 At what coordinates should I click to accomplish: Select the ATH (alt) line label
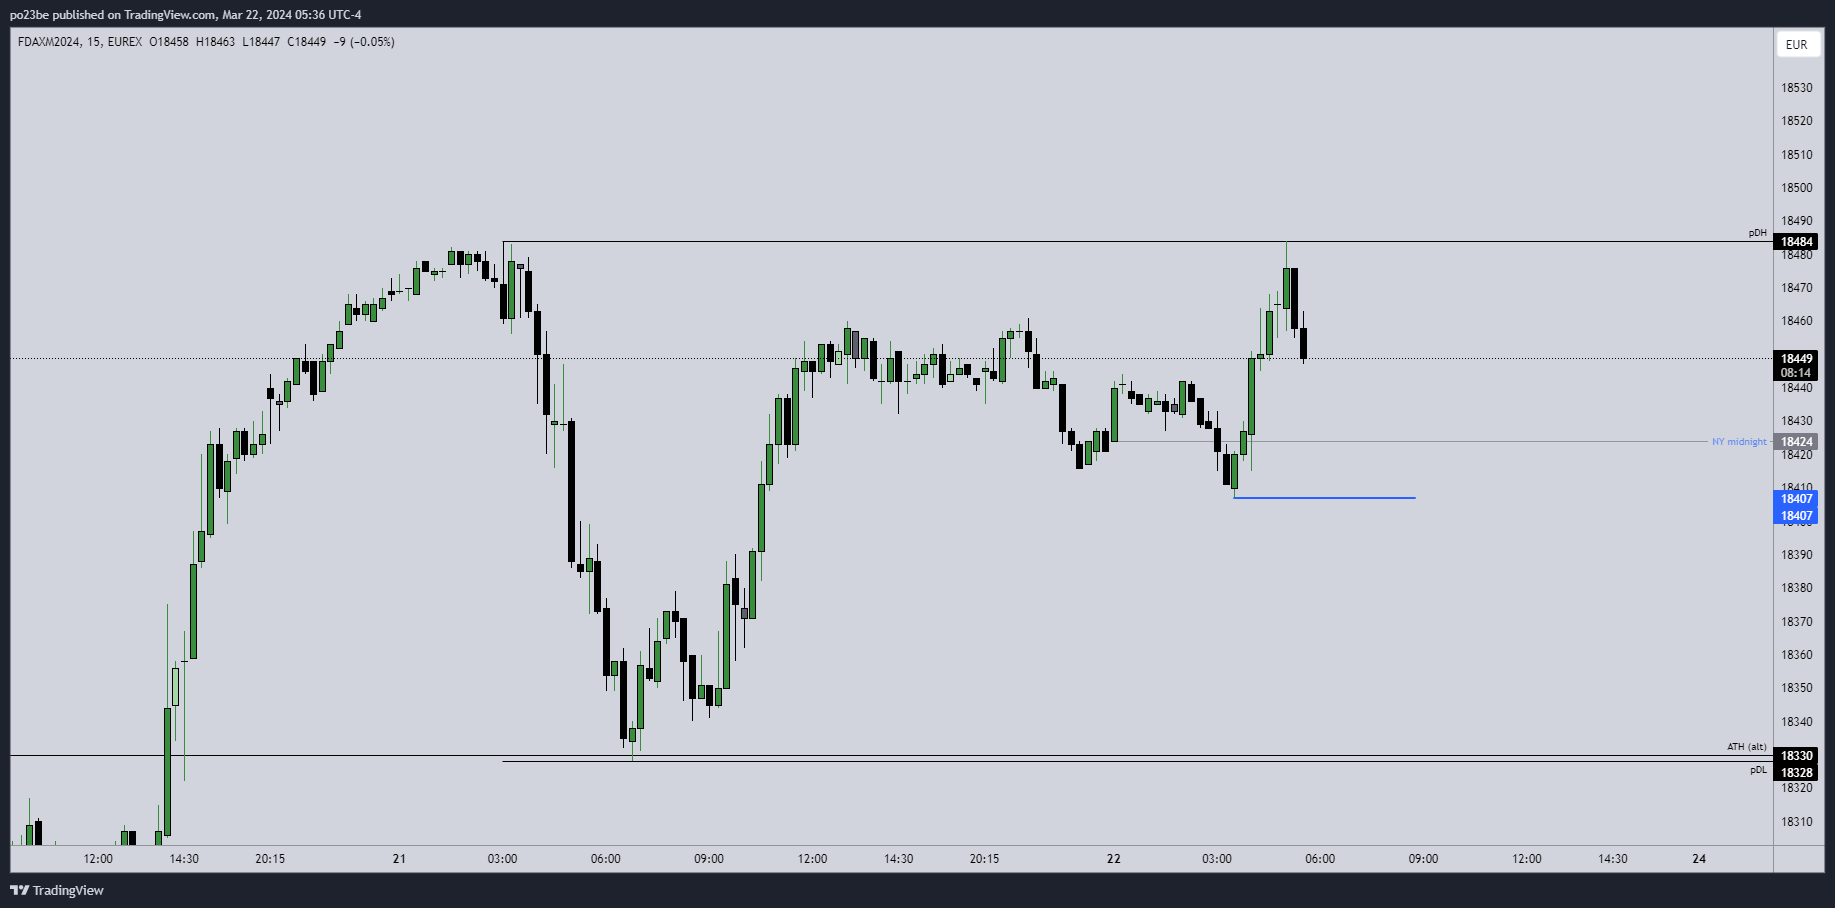(x=1746, y=747)
